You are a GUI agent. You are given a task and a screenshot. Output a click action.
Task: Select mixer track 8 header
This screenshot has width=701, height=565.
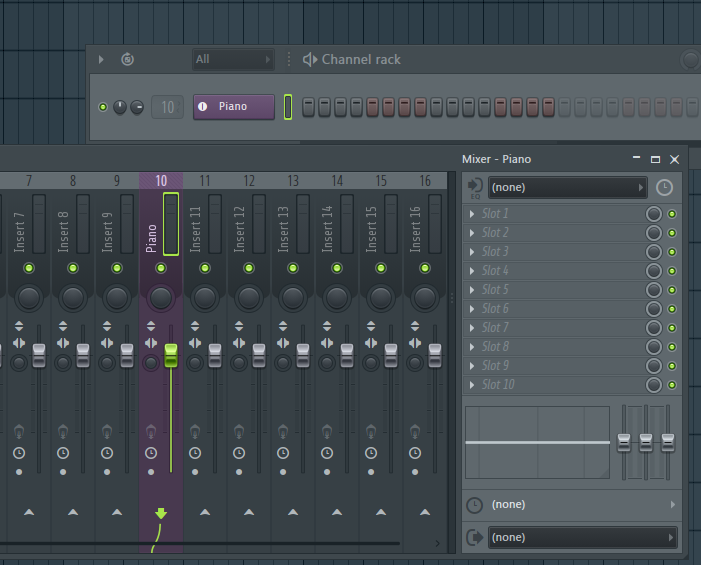(73, 181)
